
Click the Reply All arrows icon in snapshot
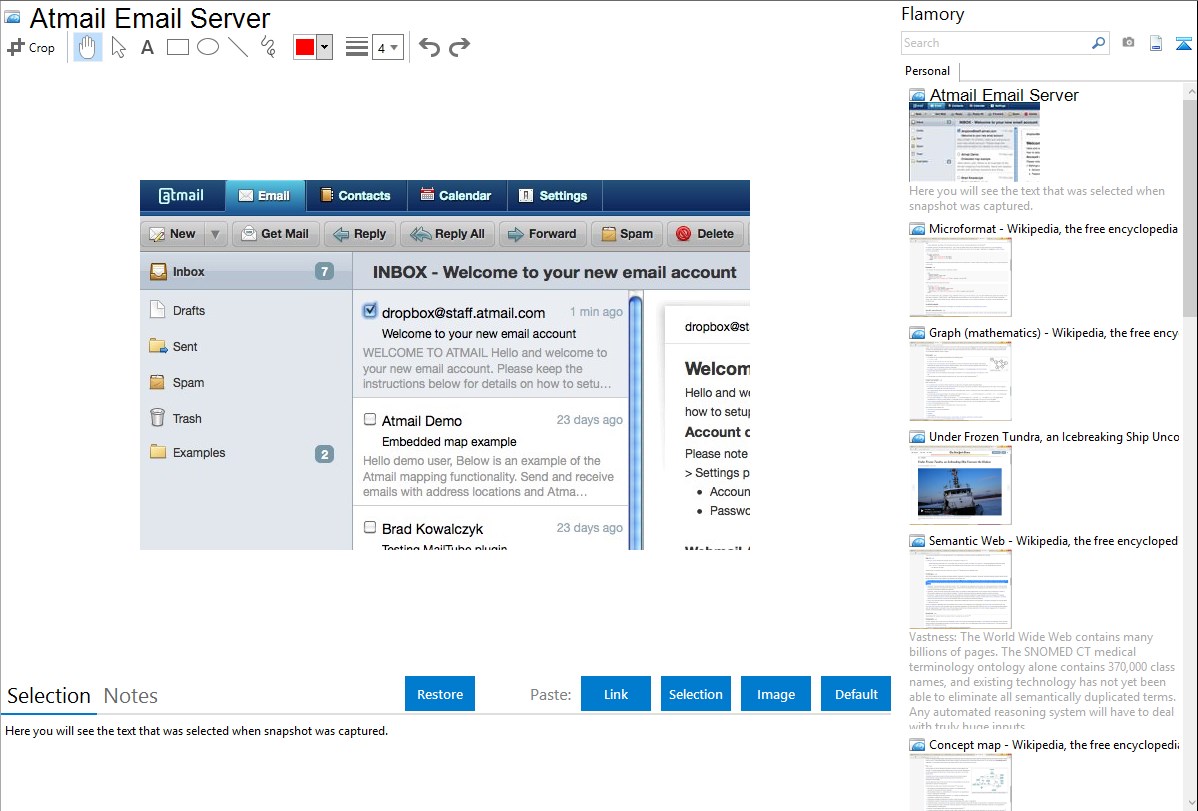click(421, 234)
